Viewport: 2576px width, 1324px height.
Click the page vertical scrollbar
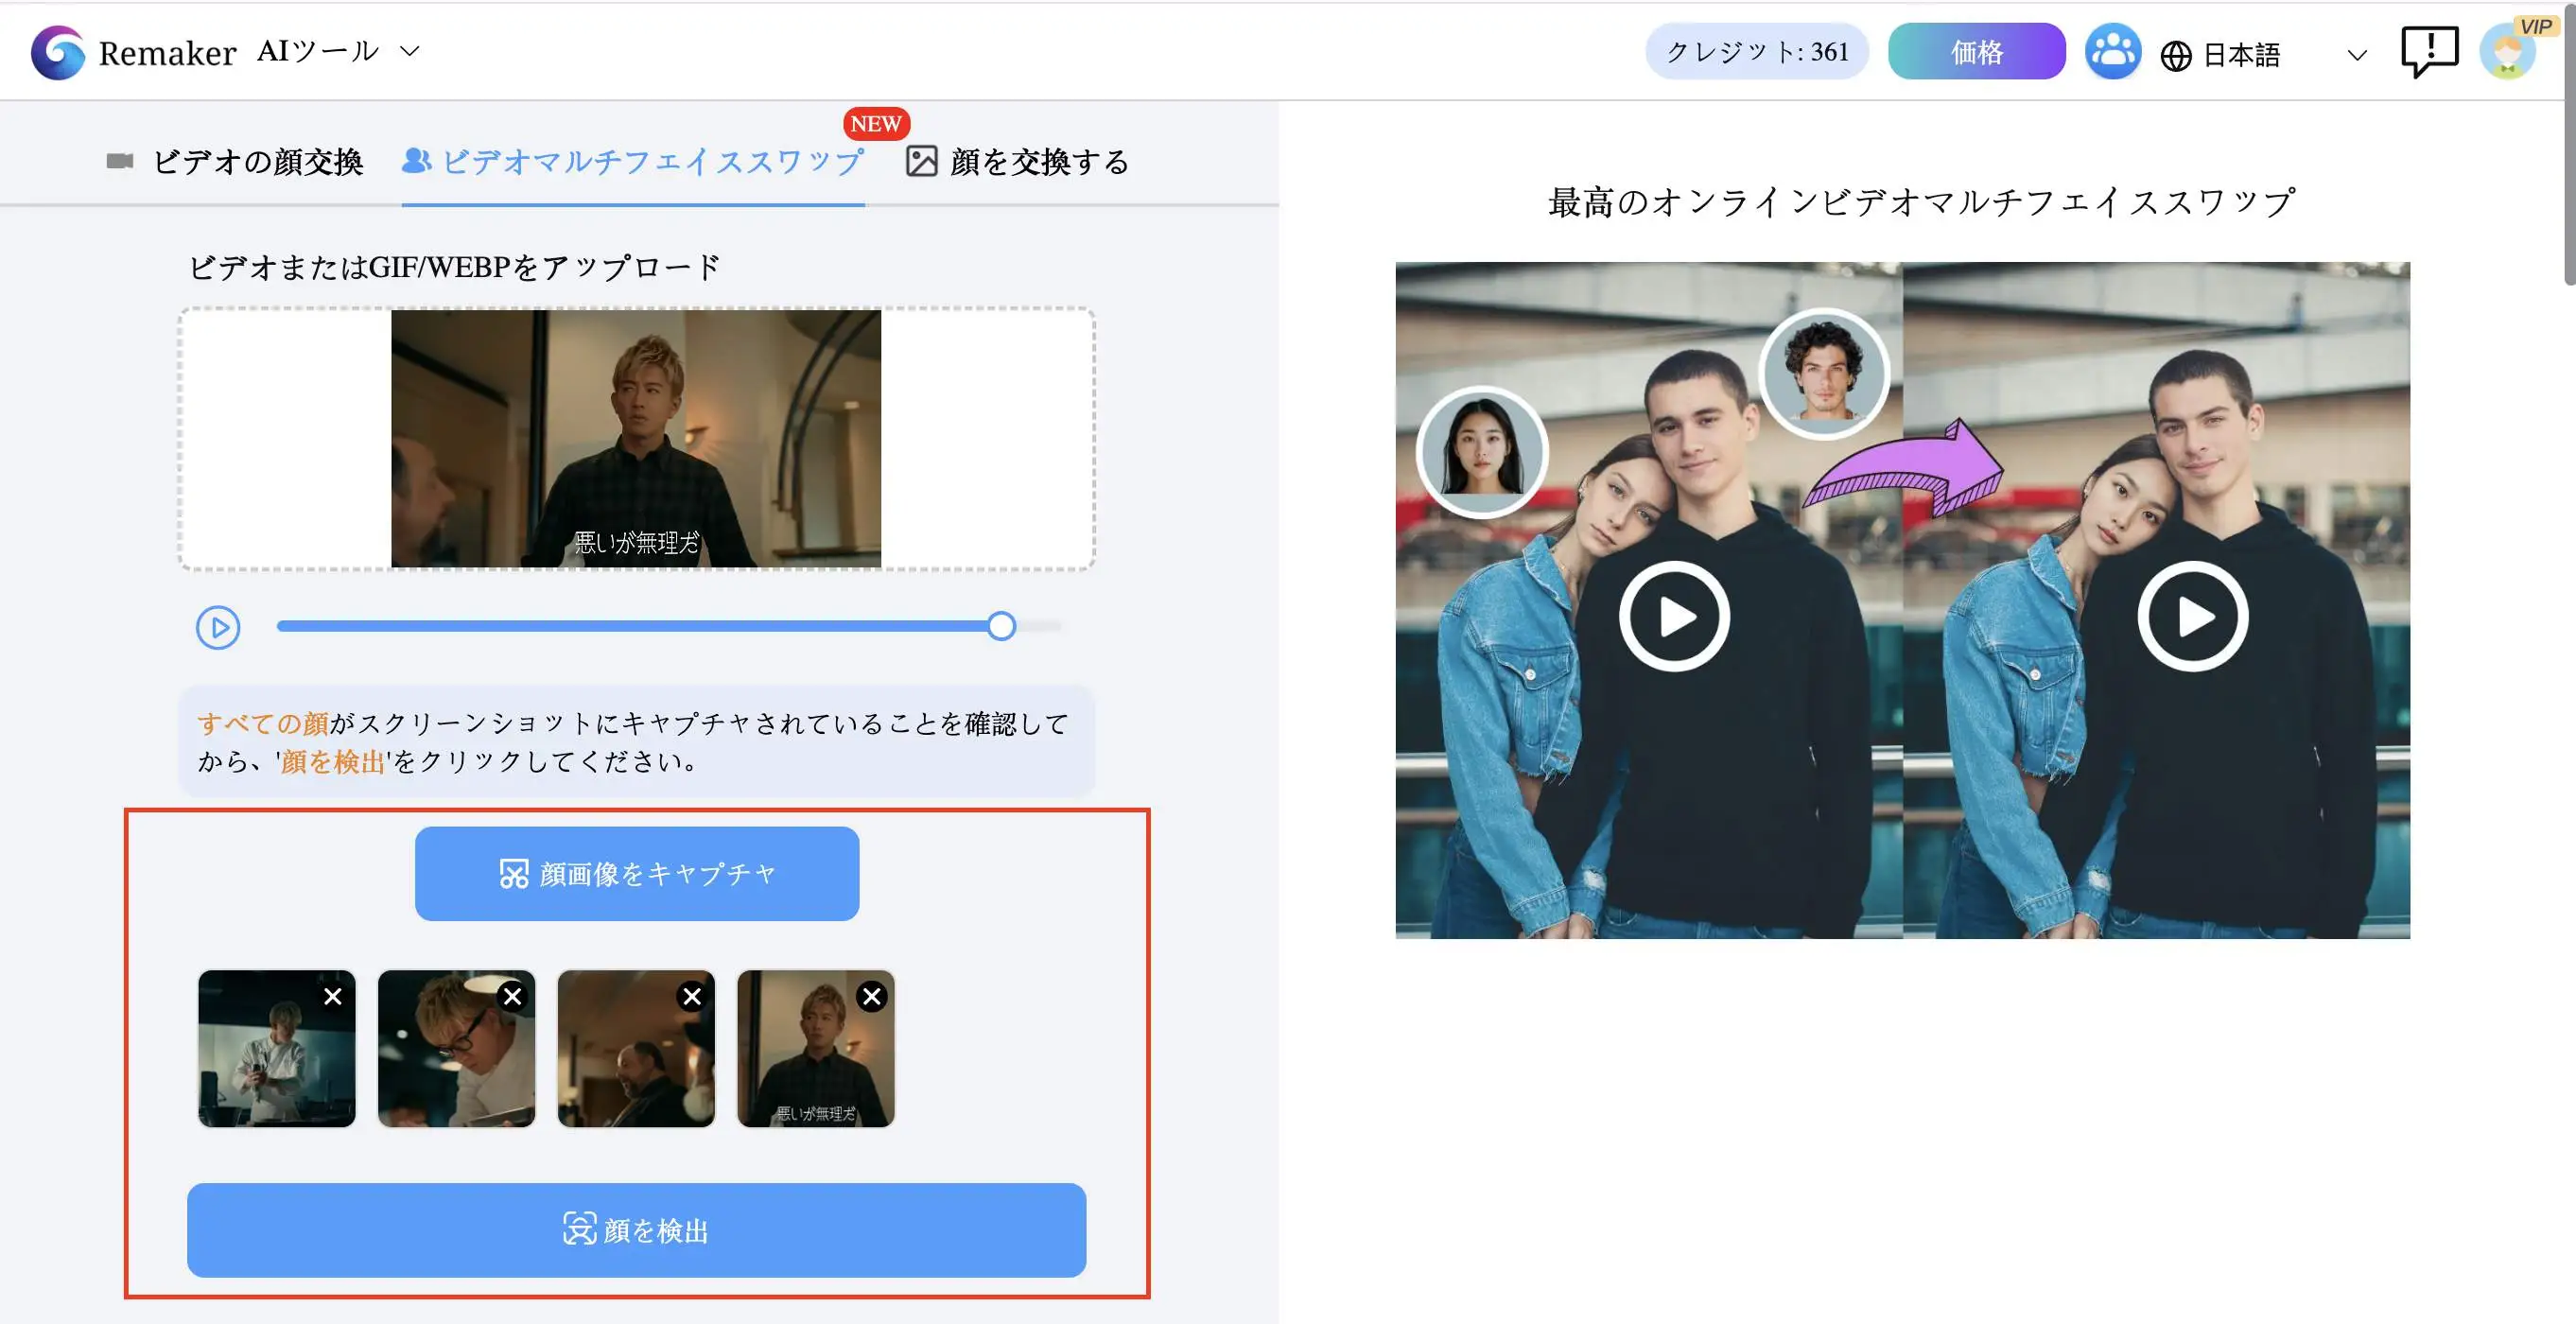point(2569,145)
